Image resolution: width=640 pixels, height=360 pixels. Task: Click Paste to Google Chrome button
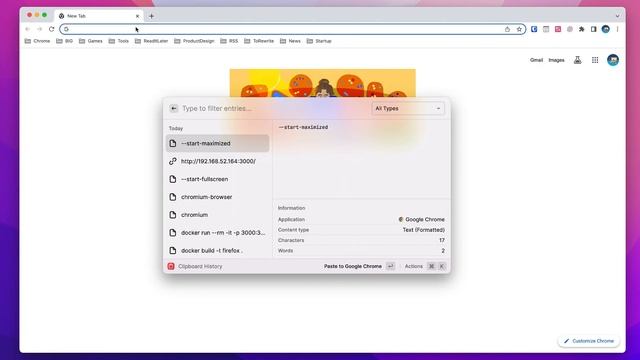pos(359,266)
